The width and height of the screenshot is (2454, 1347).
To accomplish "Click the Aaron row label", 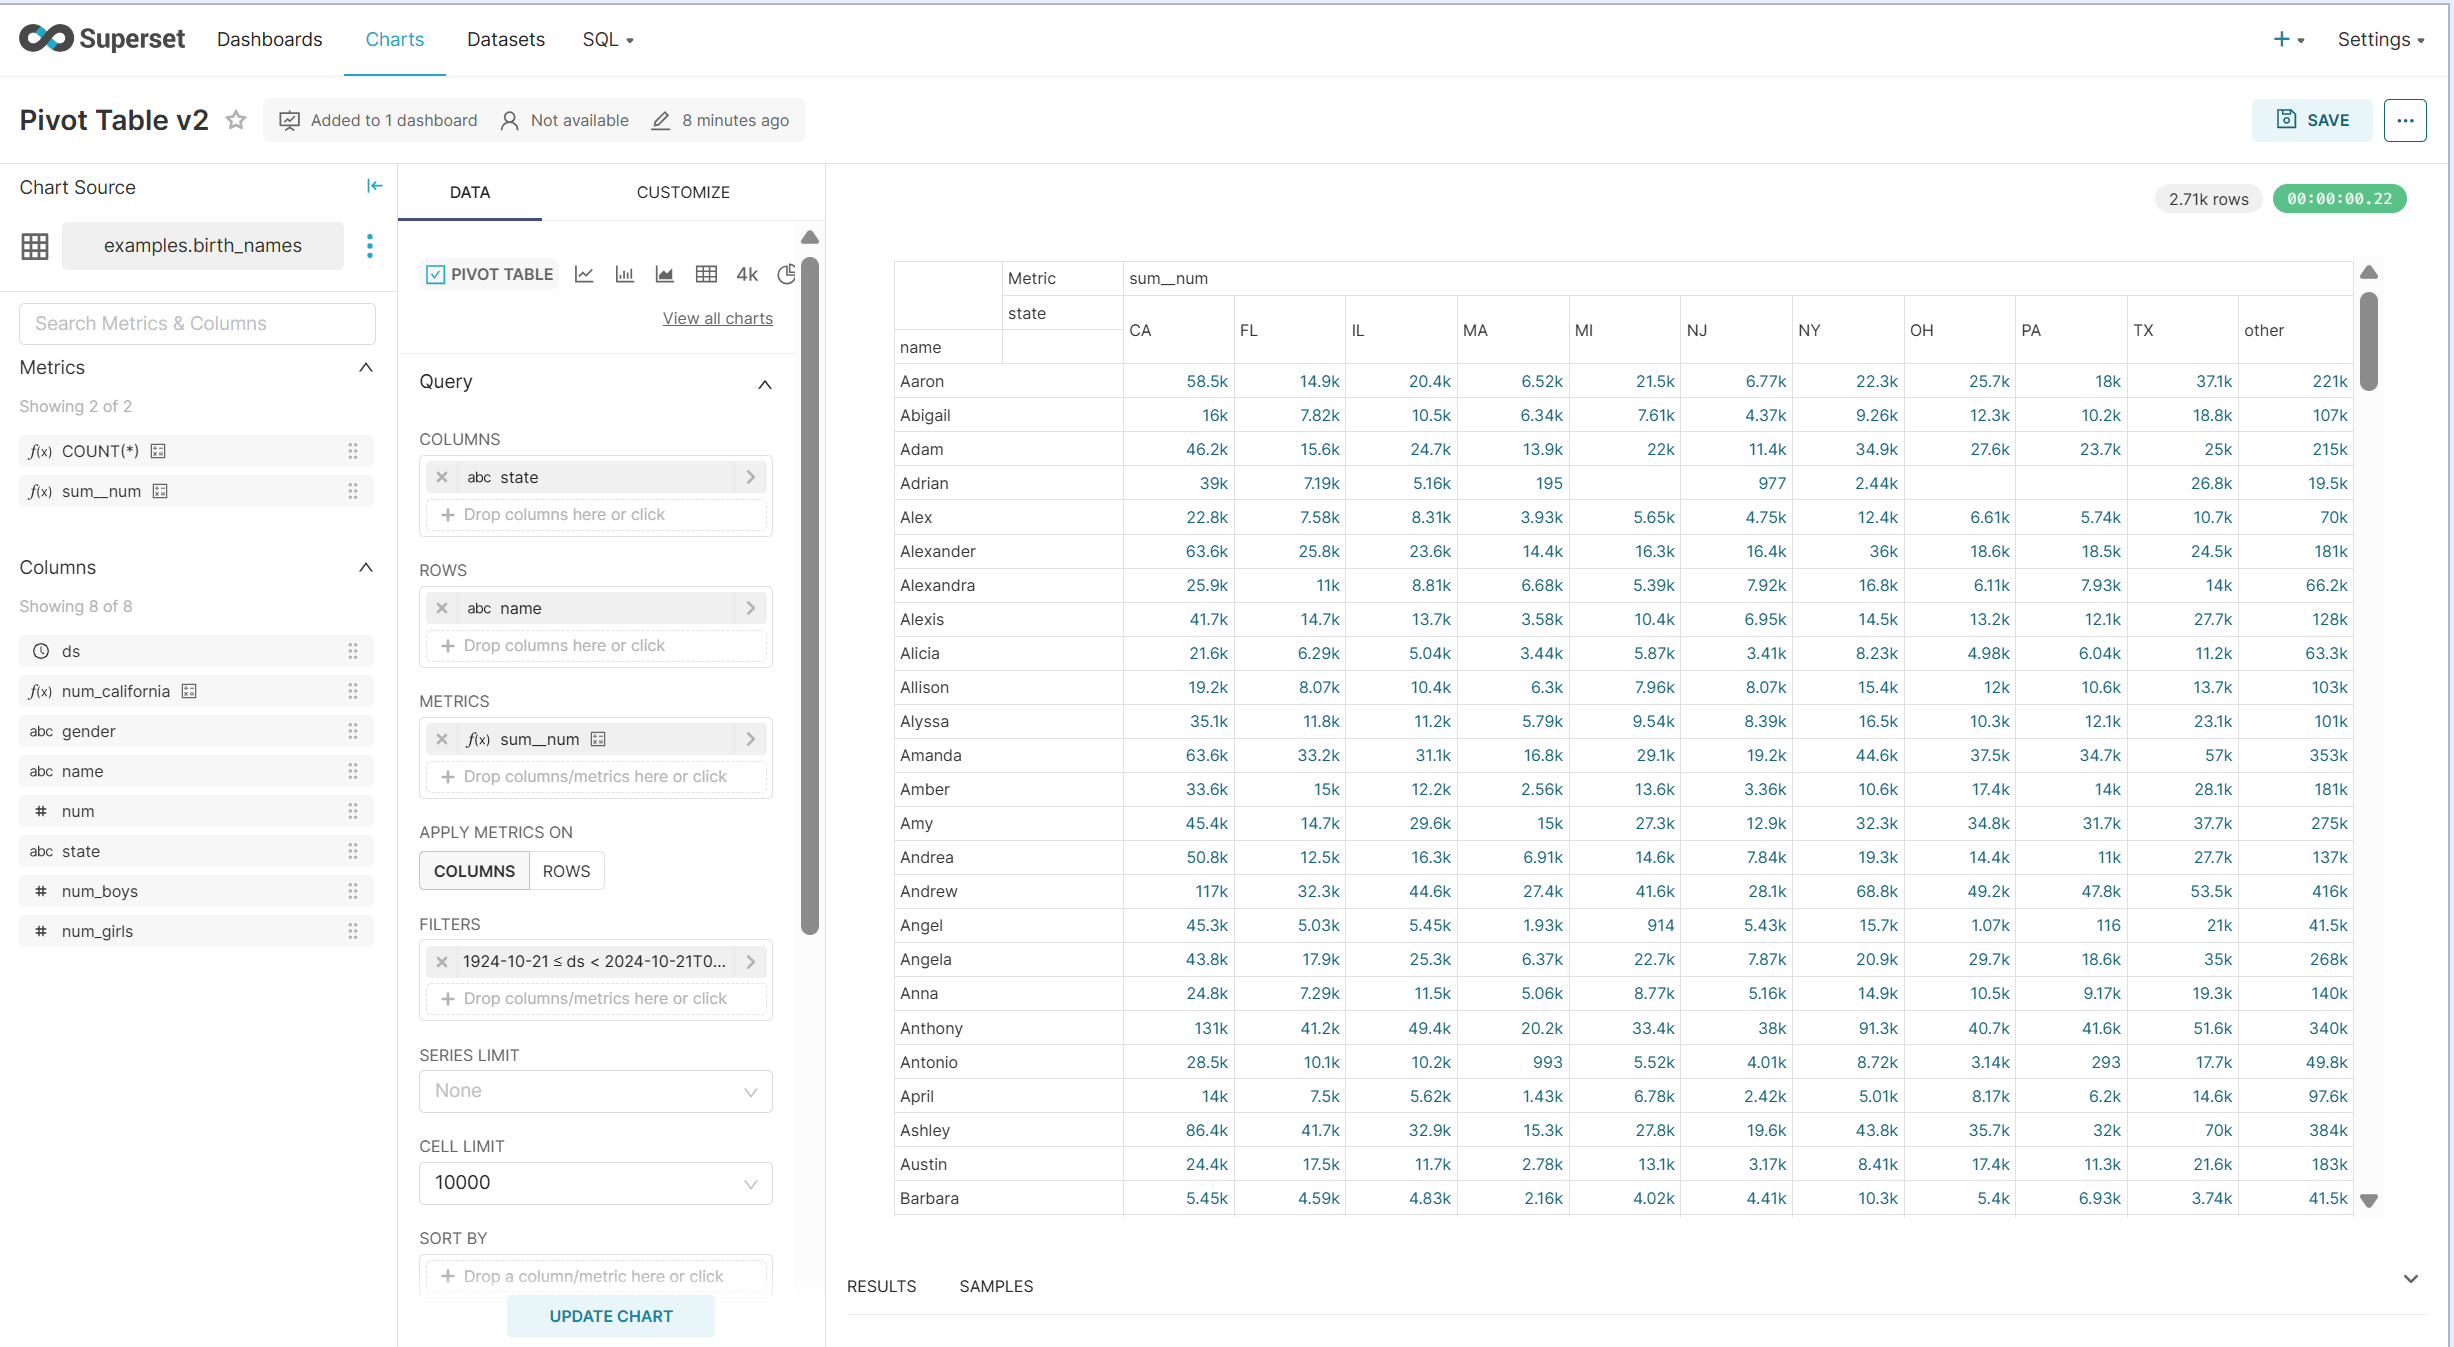I will click(922, 381).
